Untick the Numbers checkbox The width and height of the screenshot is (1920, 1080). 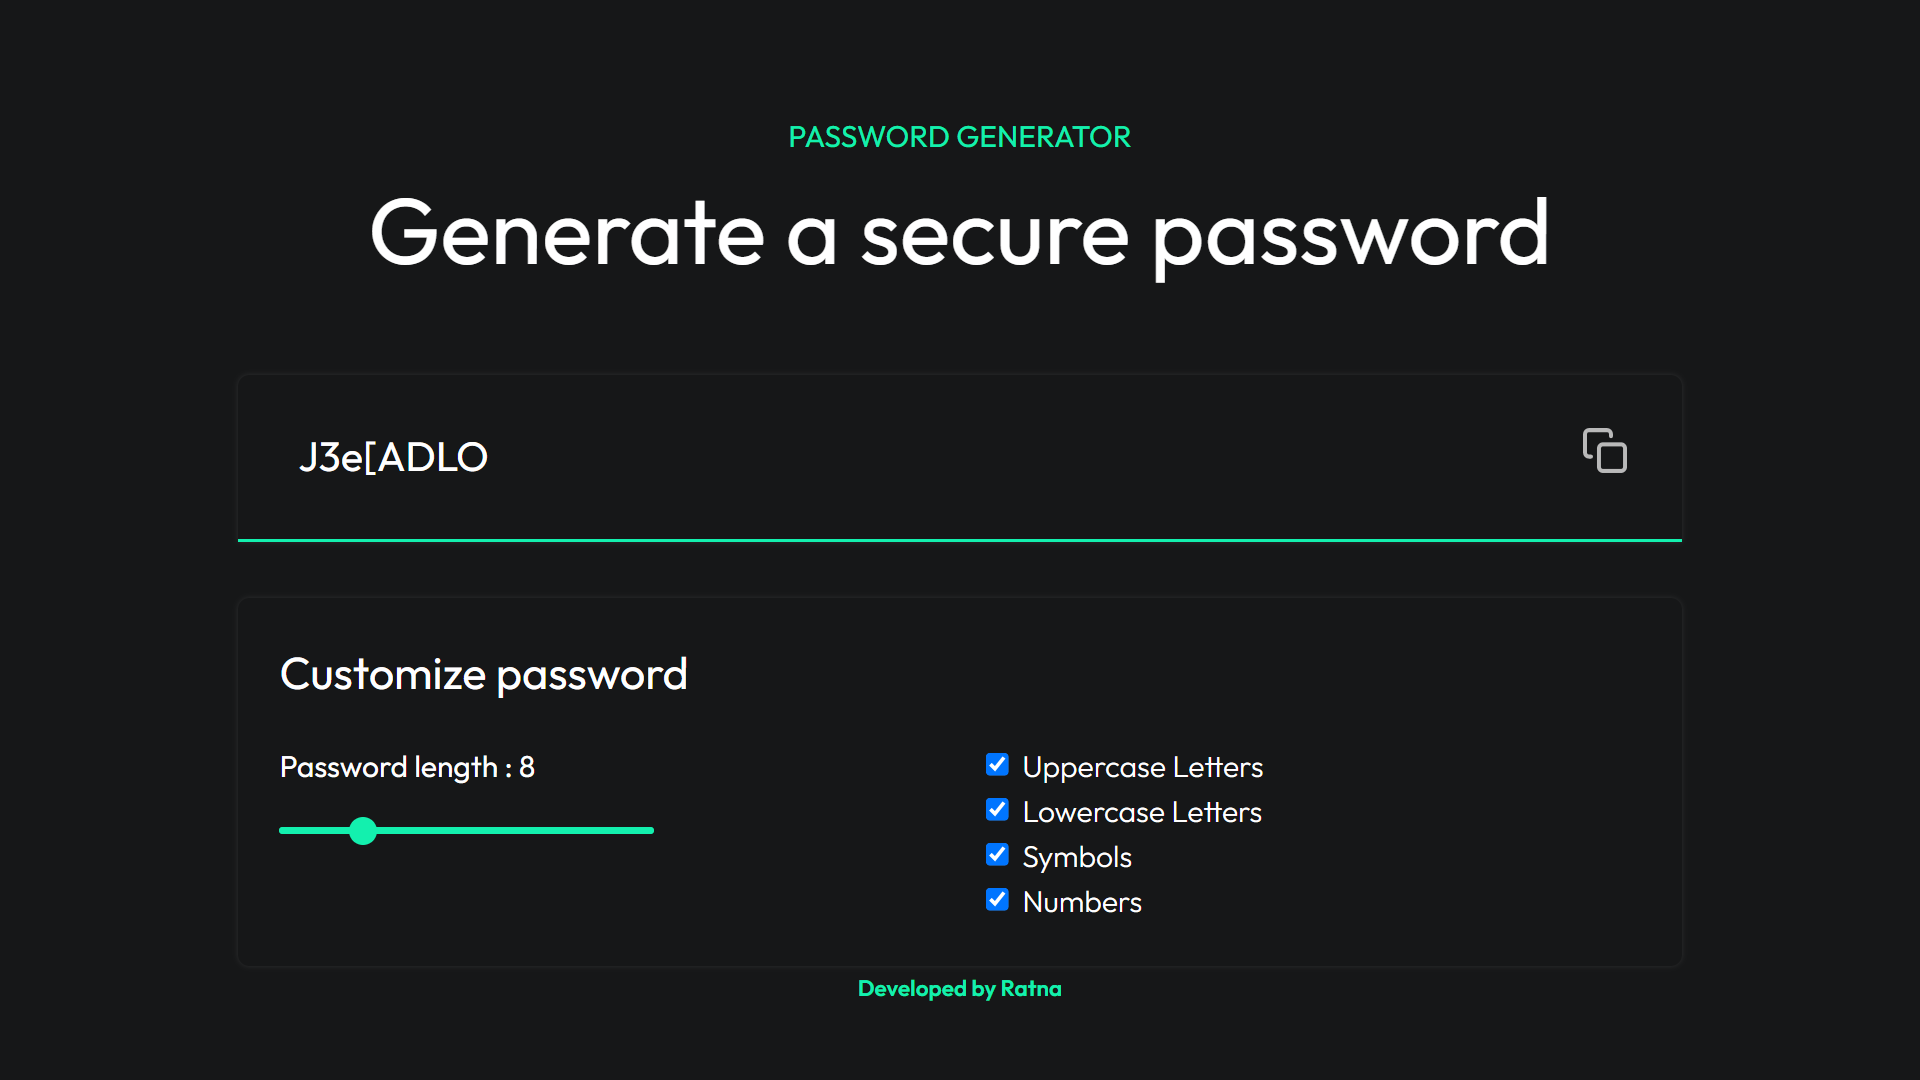pos(997,900)
